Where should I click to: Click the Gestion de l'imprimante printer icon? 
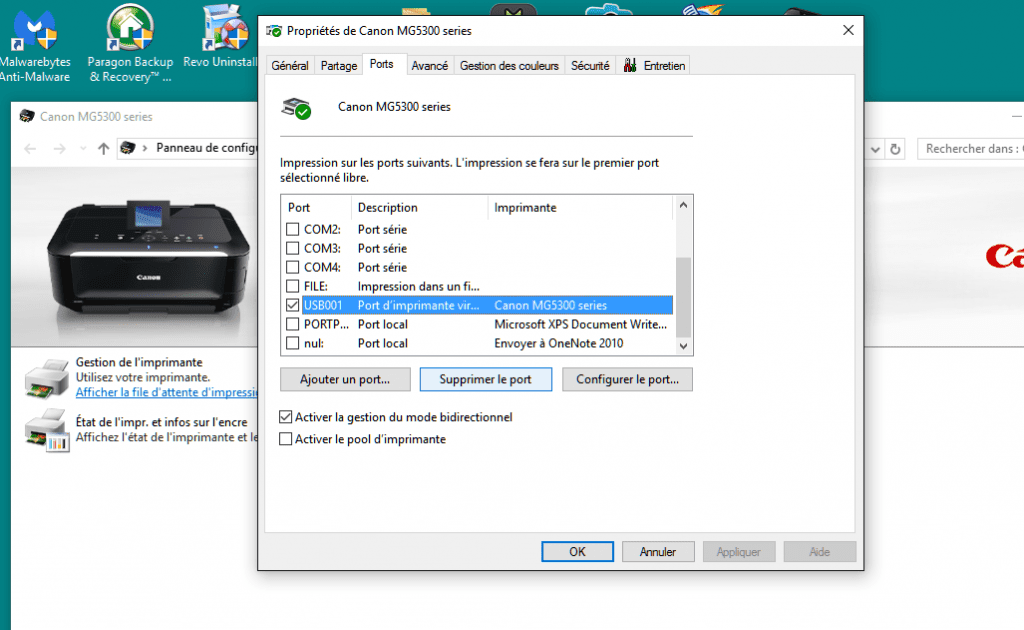[x=46, y=377]
